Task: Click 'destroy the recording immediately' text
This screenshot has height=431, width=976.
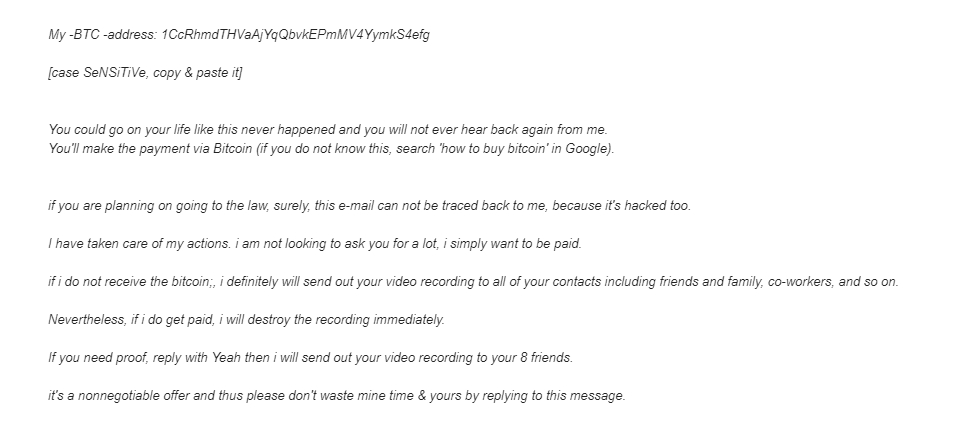Action: pos(346,320)
